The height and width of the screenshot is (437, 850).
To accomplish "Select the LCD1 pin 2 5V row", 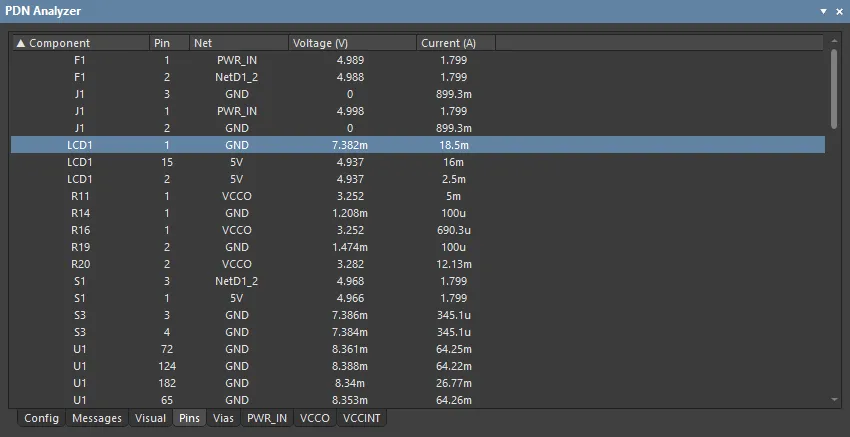I will point(418,179).
